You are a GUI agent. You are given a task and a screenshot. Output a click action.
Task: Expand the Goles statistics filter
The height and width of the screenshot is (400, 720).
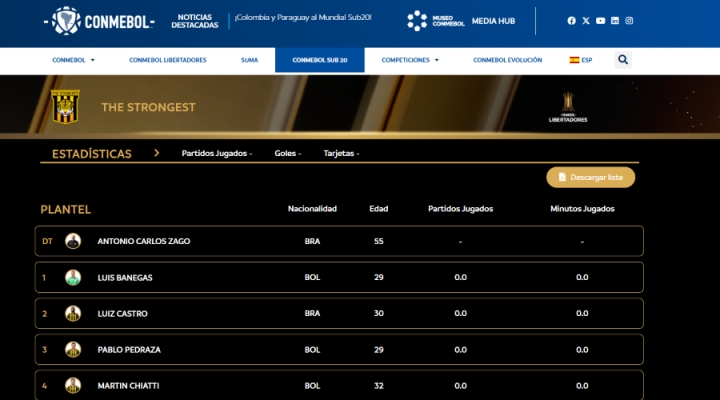point(287,153)
